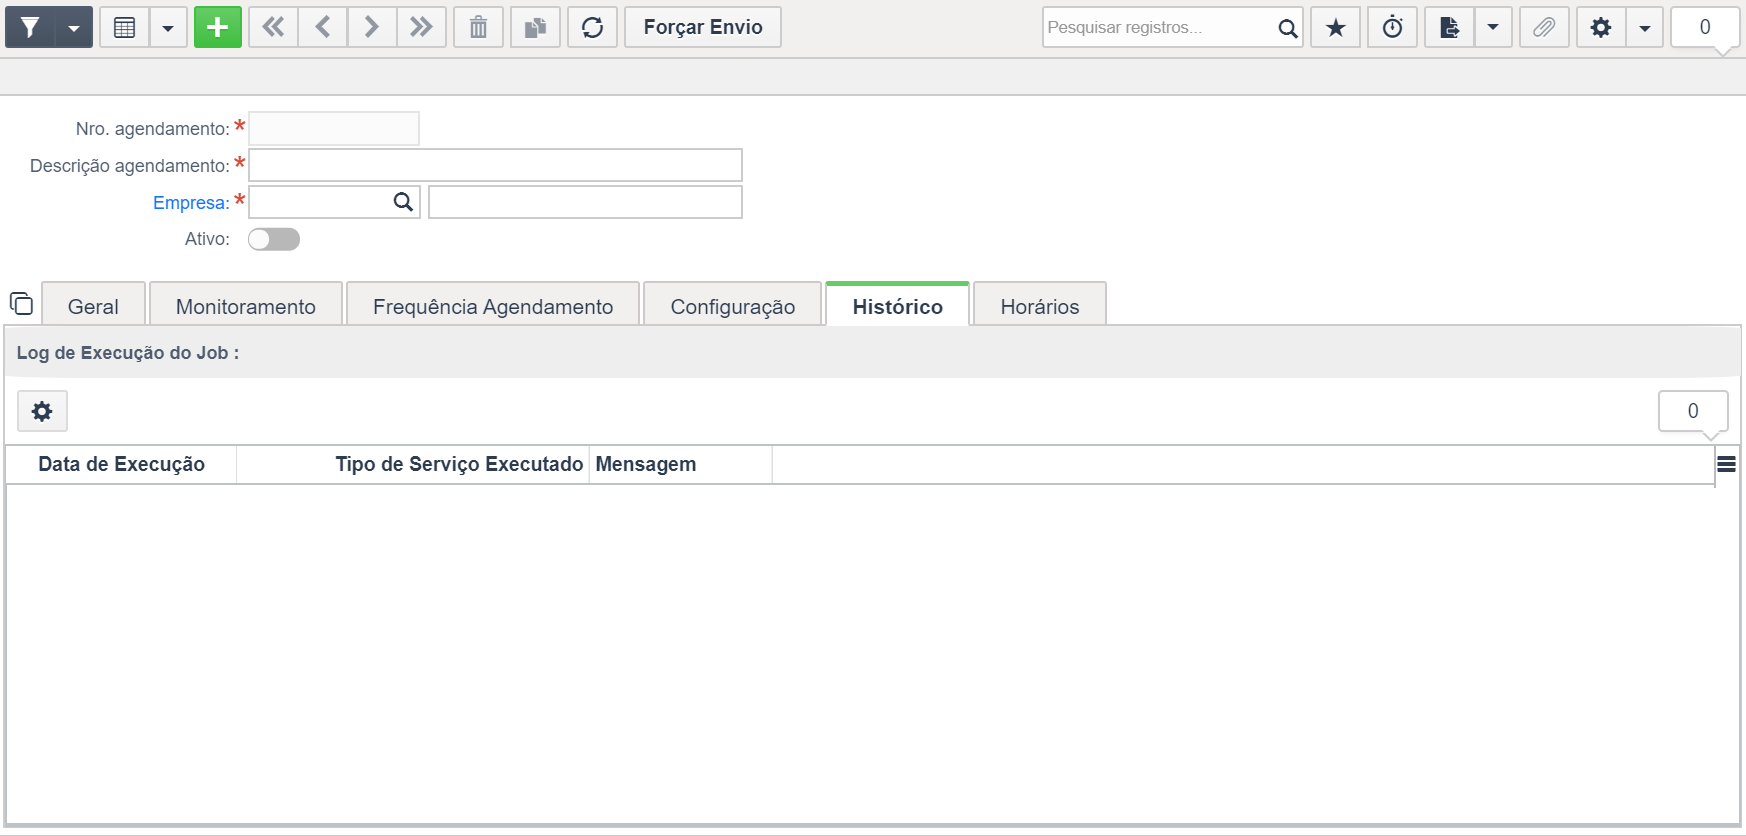This screenshot has width=1746, height=836.
Task: Switch to the Frequência Agendamento tab
Action: pos(492,306)
